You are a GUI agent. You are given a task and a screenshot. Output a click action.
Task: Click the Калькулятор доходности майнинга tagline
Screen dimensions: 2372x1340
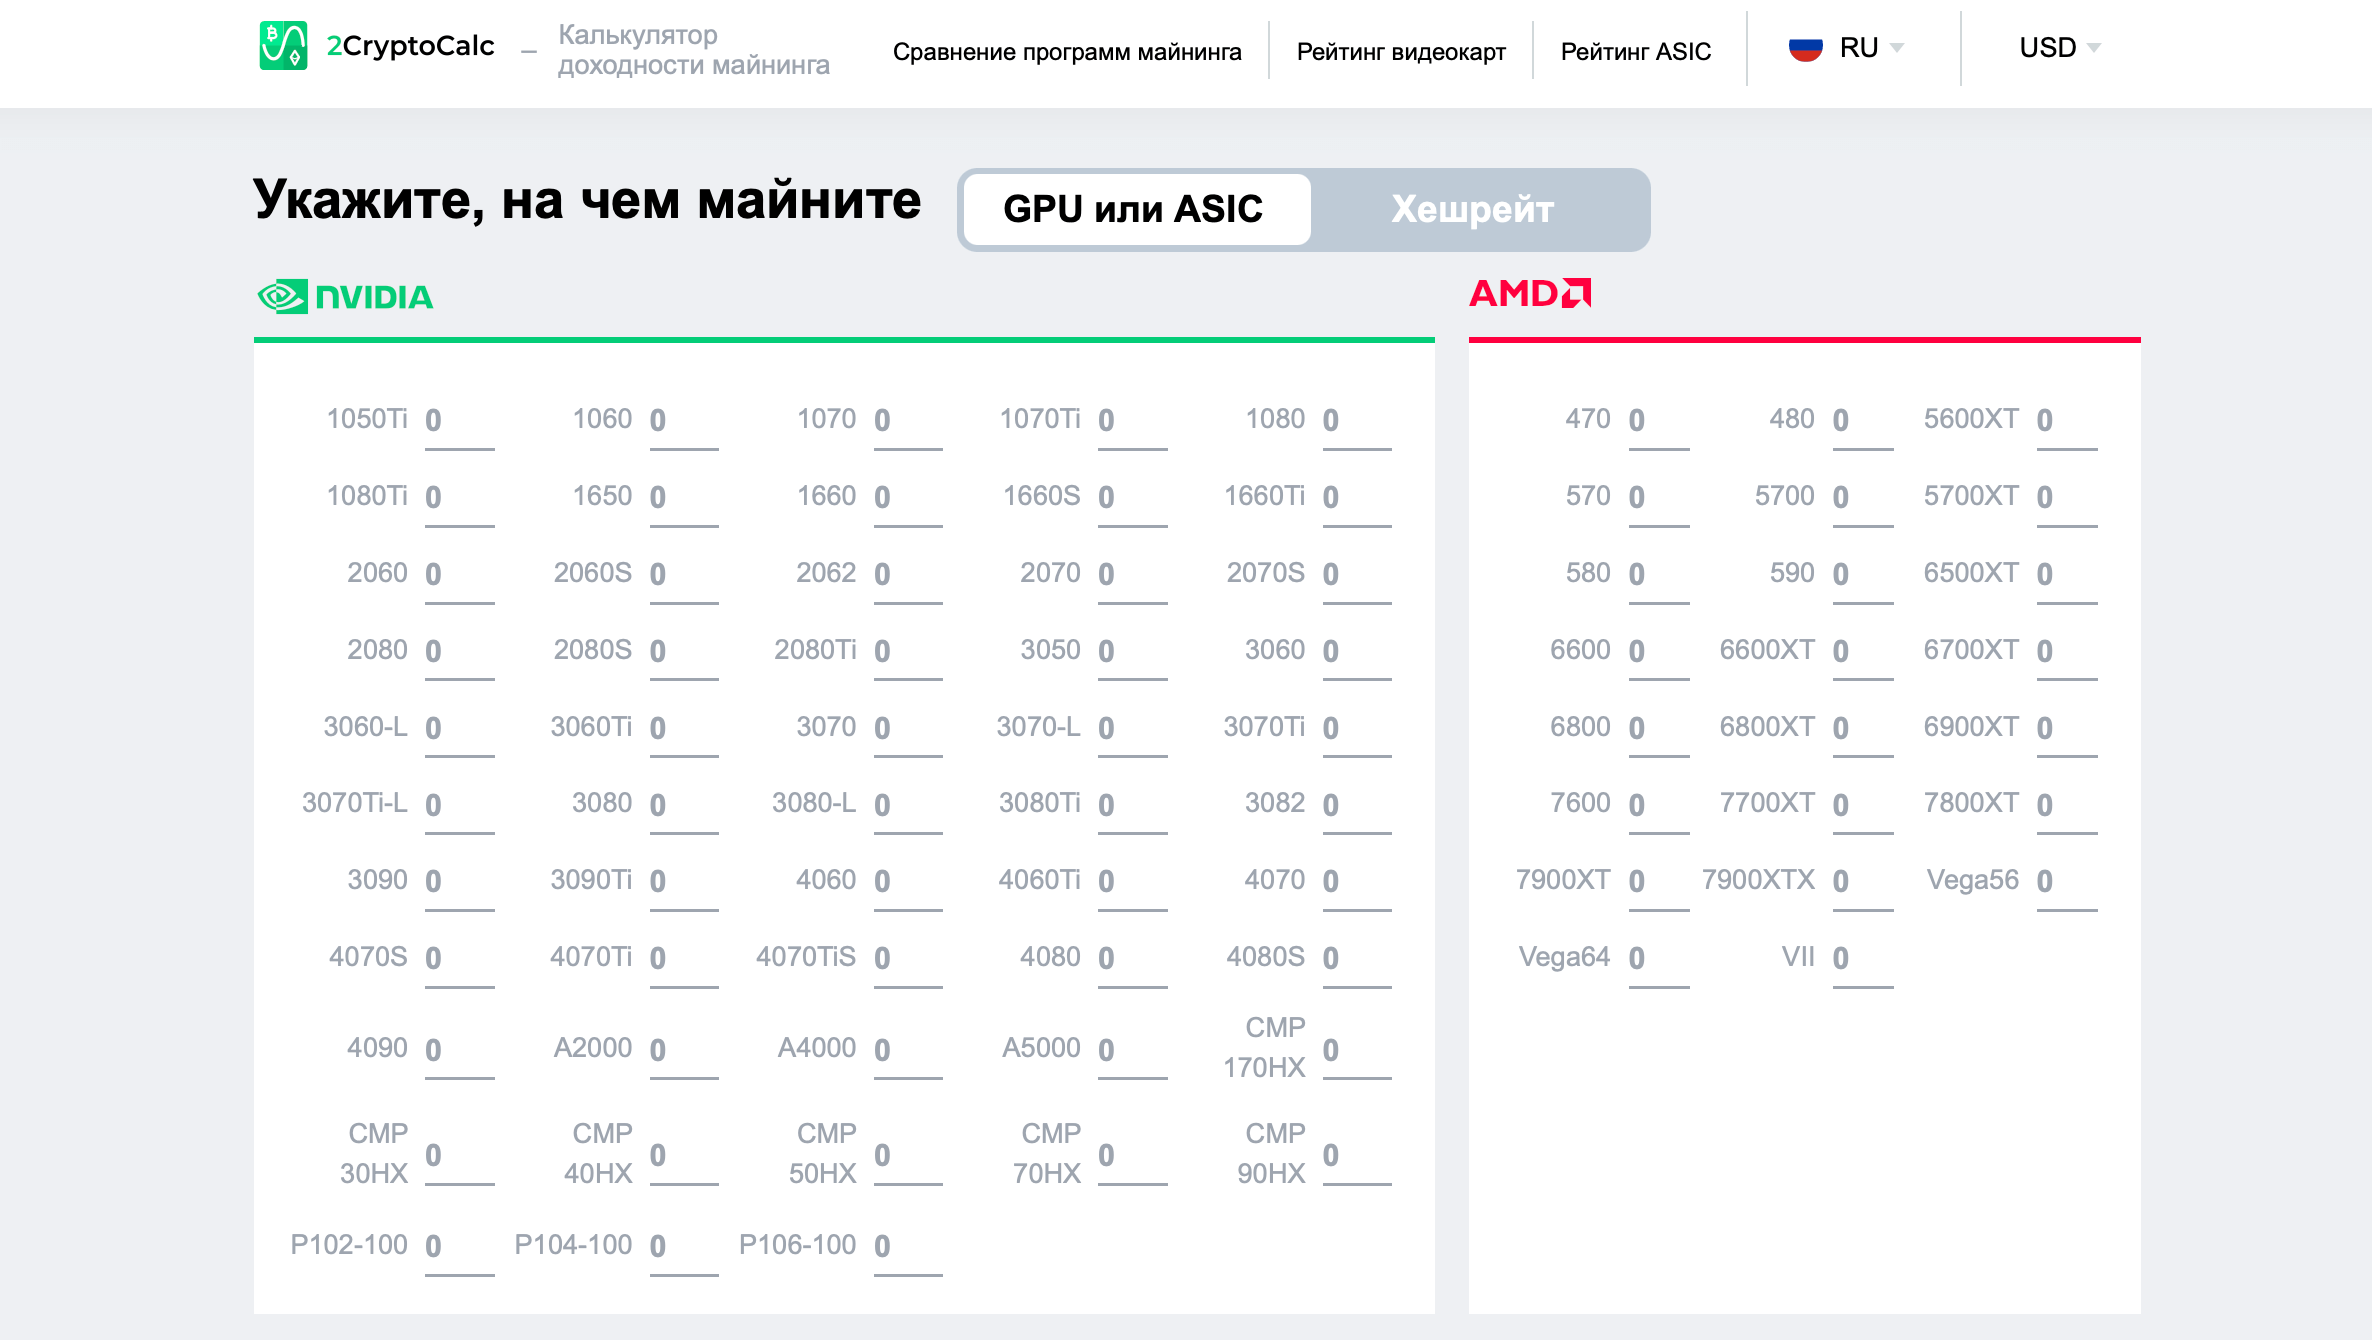click(693, 50)
